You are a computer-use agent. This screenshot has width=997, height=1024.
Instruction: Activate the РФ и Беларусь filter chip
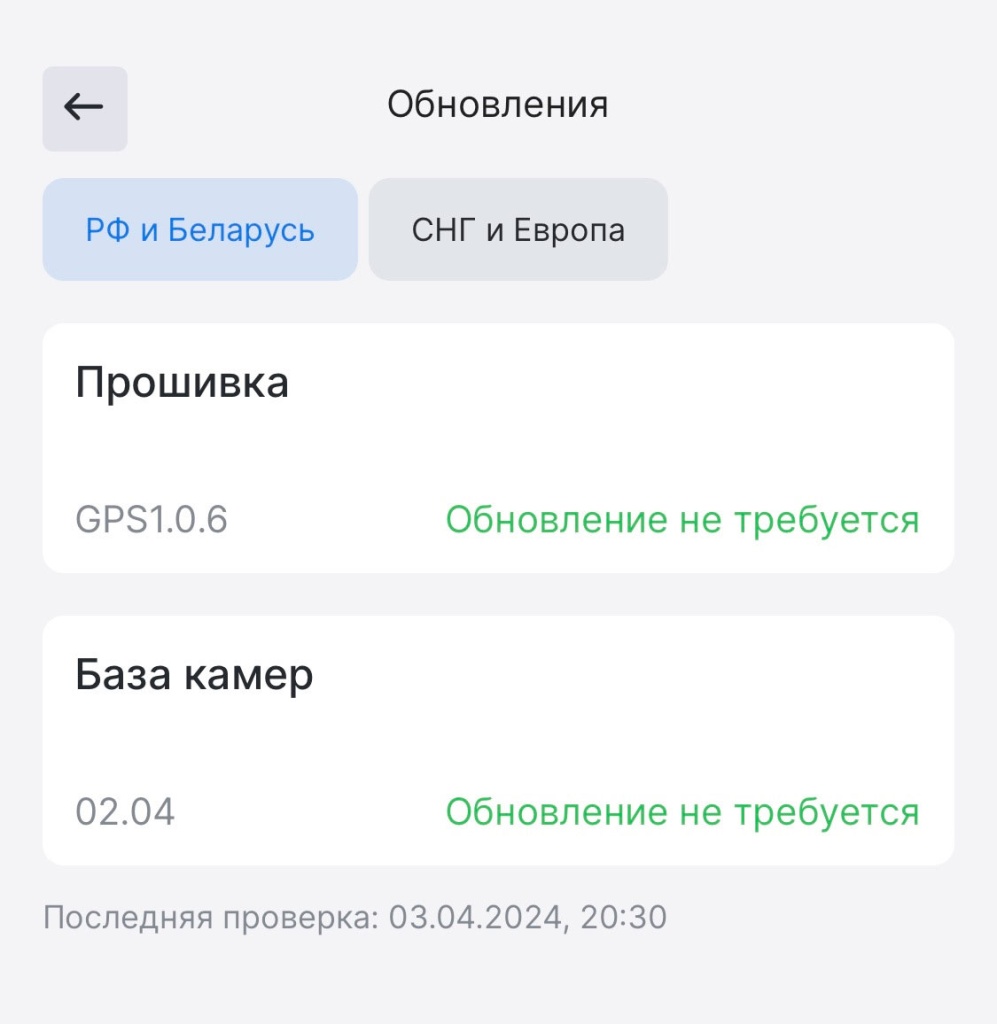(199, 229)
